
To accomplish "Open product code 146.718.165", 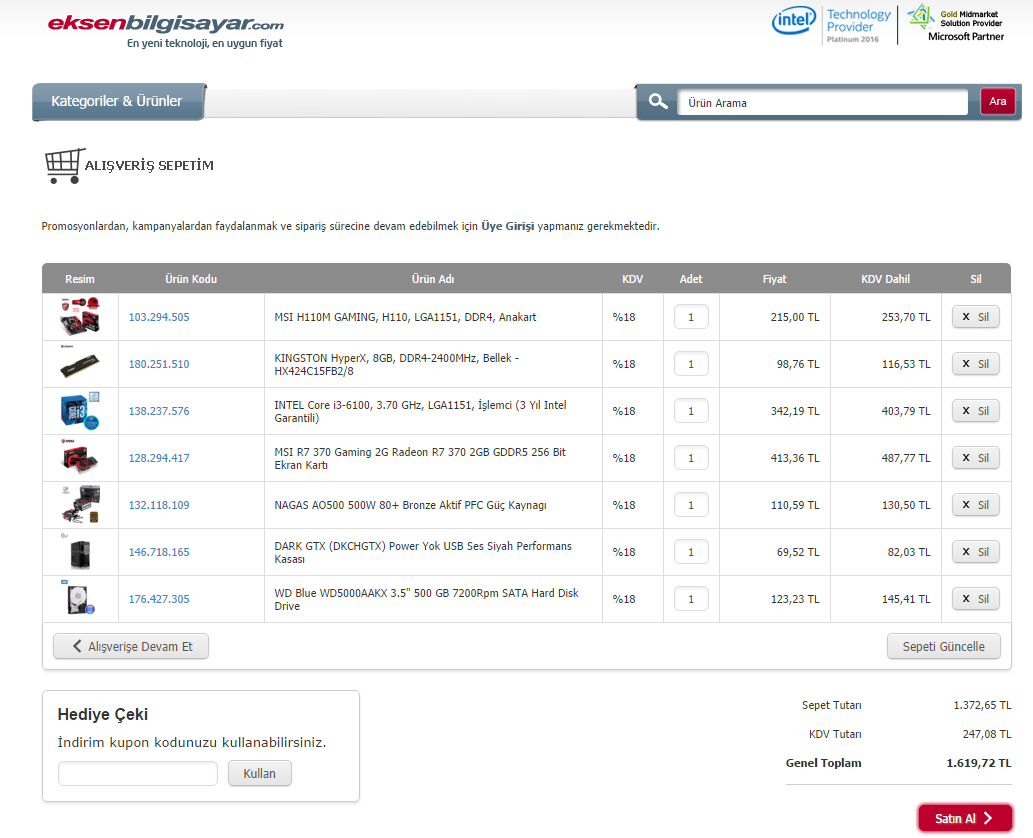I will 159,552.
